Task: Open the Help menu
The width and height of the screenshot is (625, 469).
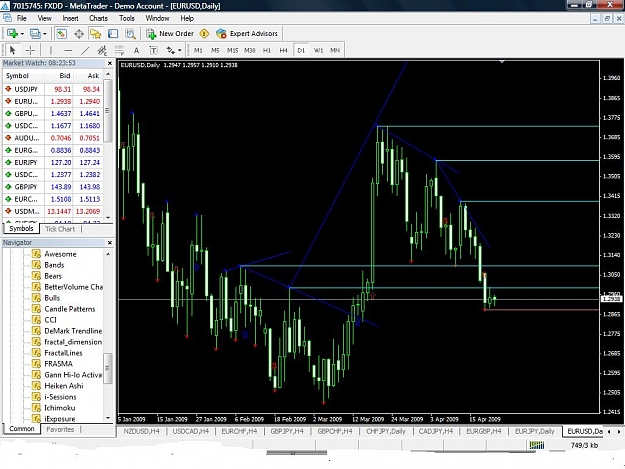Action: coord(187,18)
